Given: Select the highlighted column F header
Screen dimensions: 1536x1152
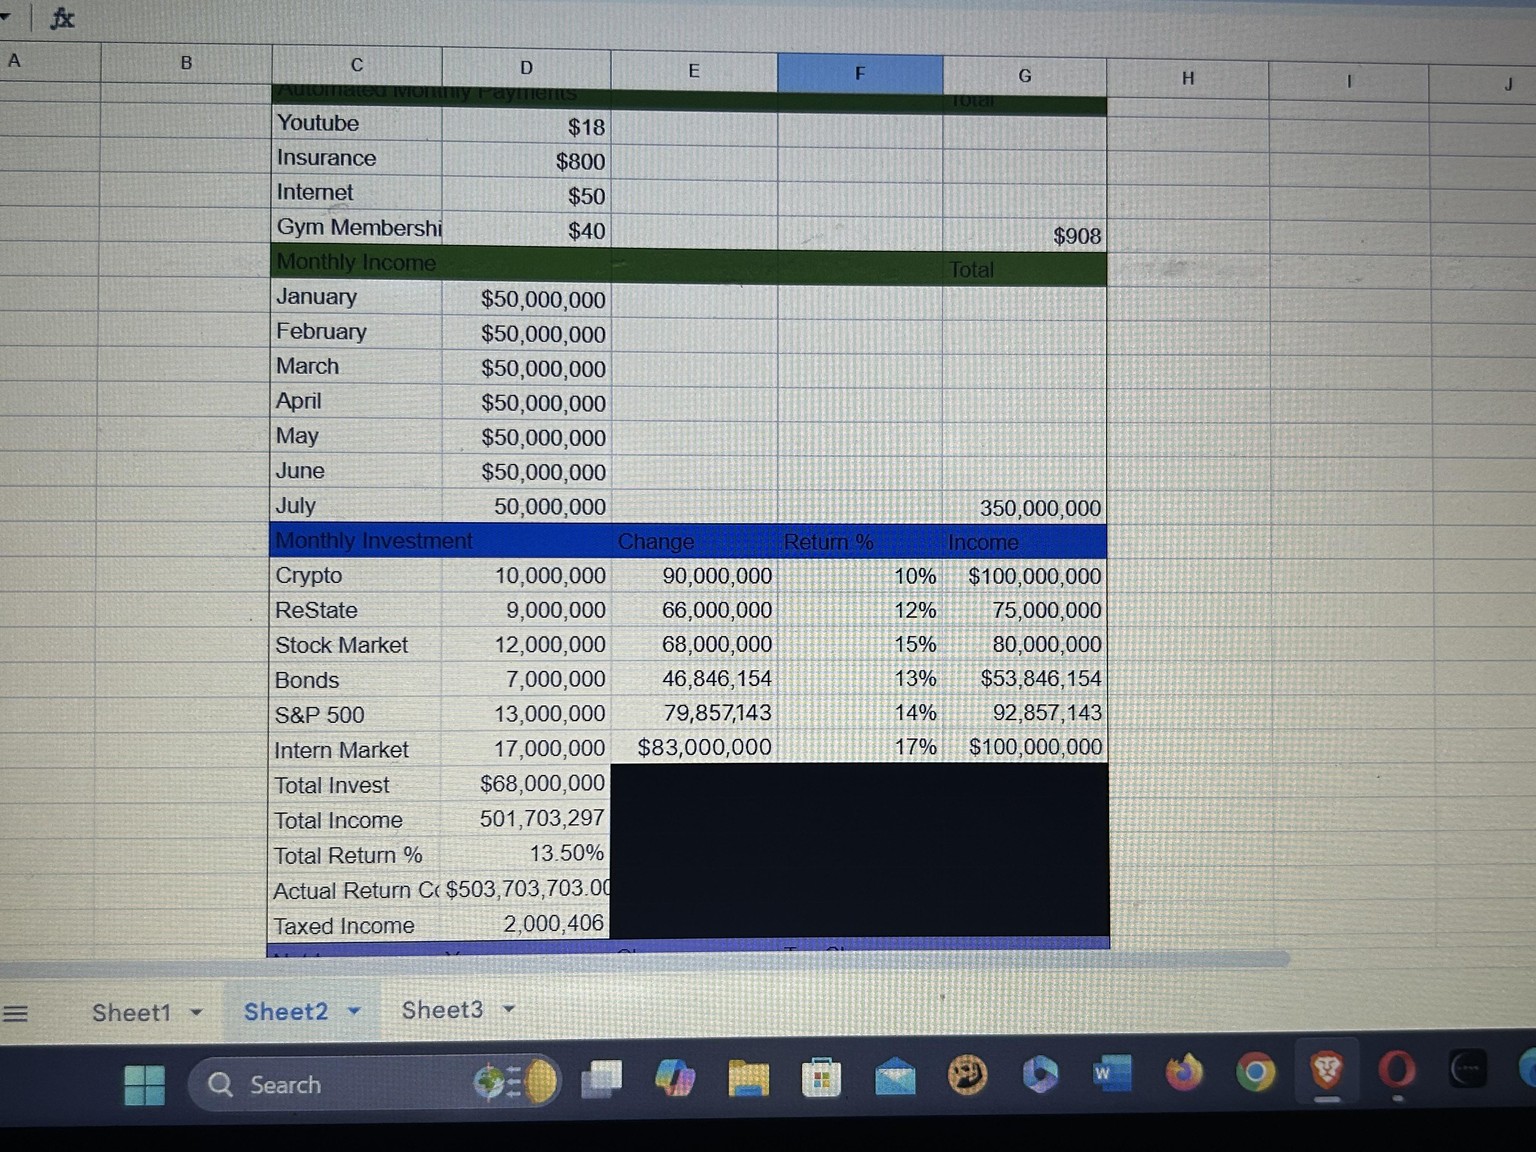Looking at the screenshot, I should 860,73.
